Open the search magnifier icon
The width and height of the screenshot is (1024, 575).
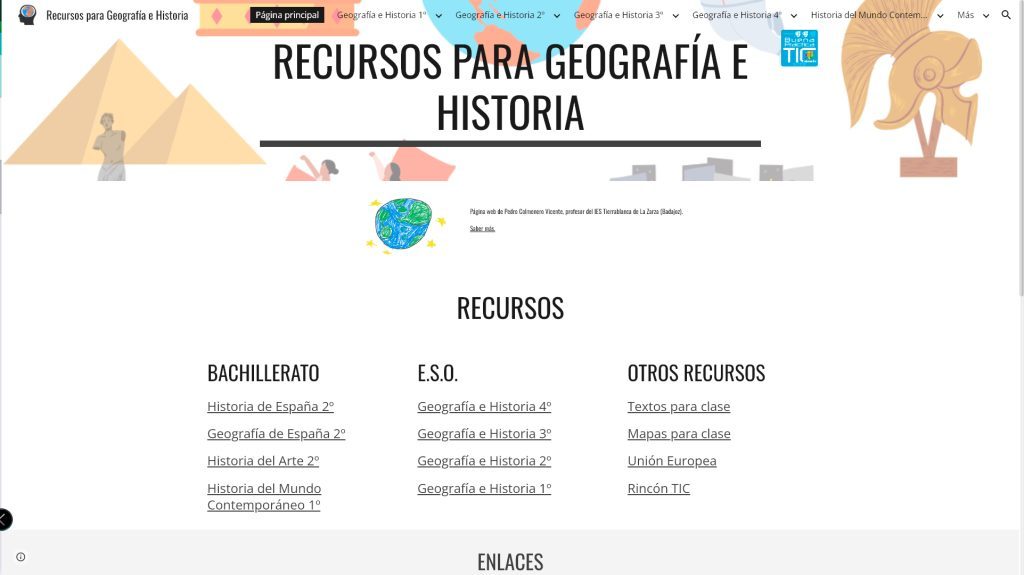click(x=1006, y=15)
